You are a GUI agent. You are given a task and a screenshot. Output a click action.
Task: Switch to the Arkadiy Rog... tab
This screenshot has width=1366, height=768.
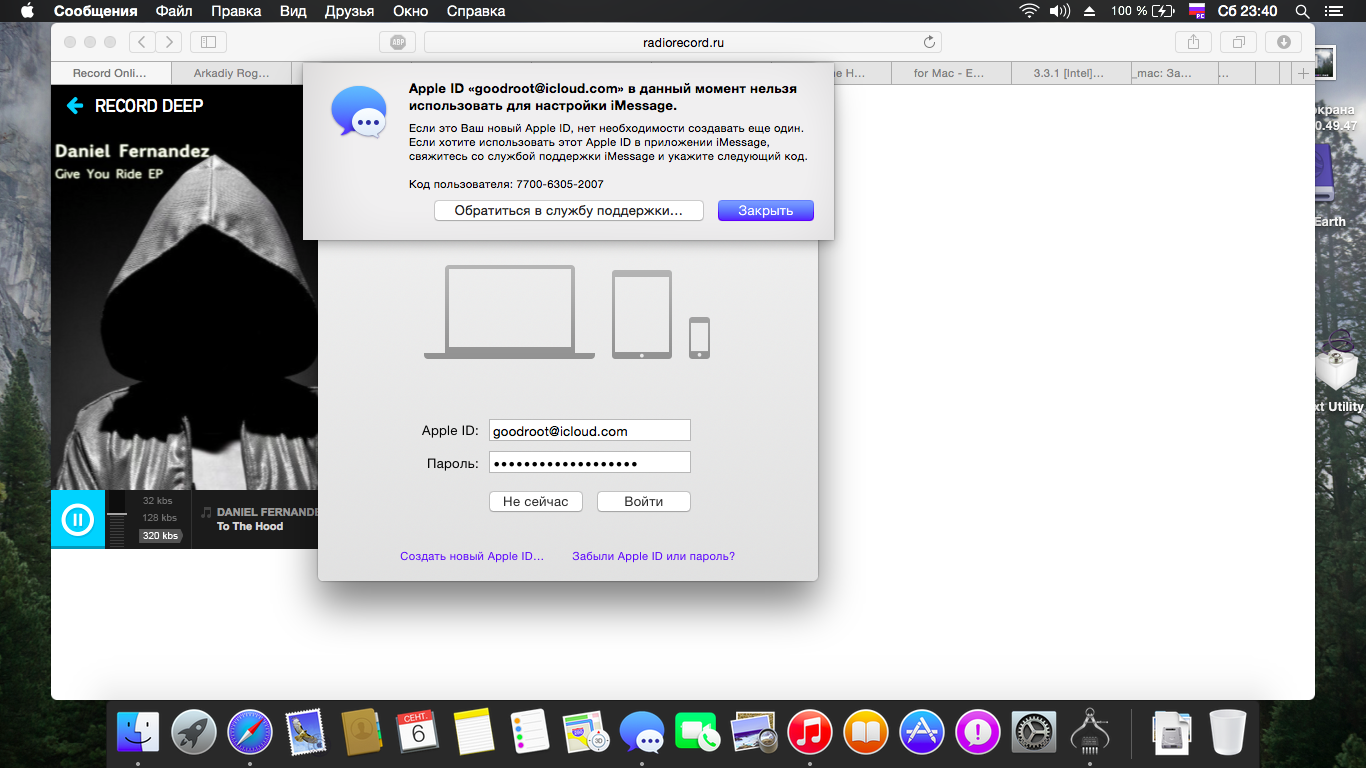click(x=231, y=73)
